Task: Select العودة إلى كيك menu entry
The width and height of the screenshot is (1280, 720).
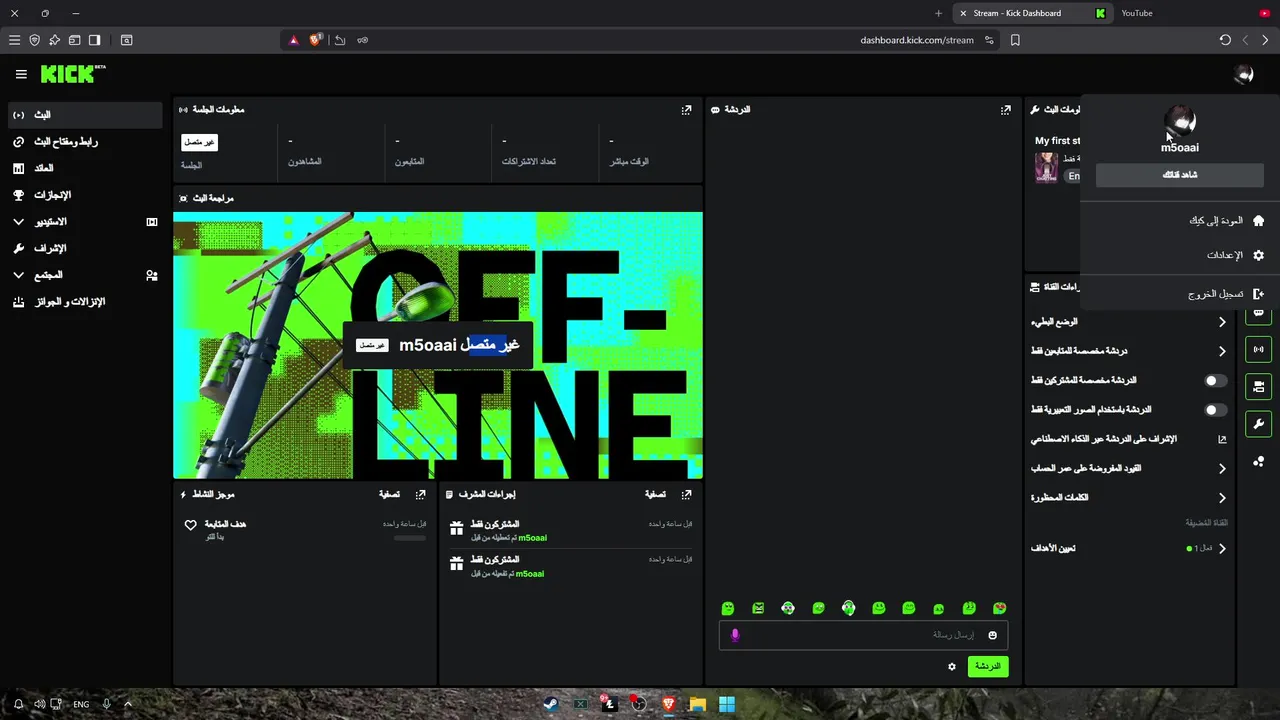Action: tap(1179, 220)
